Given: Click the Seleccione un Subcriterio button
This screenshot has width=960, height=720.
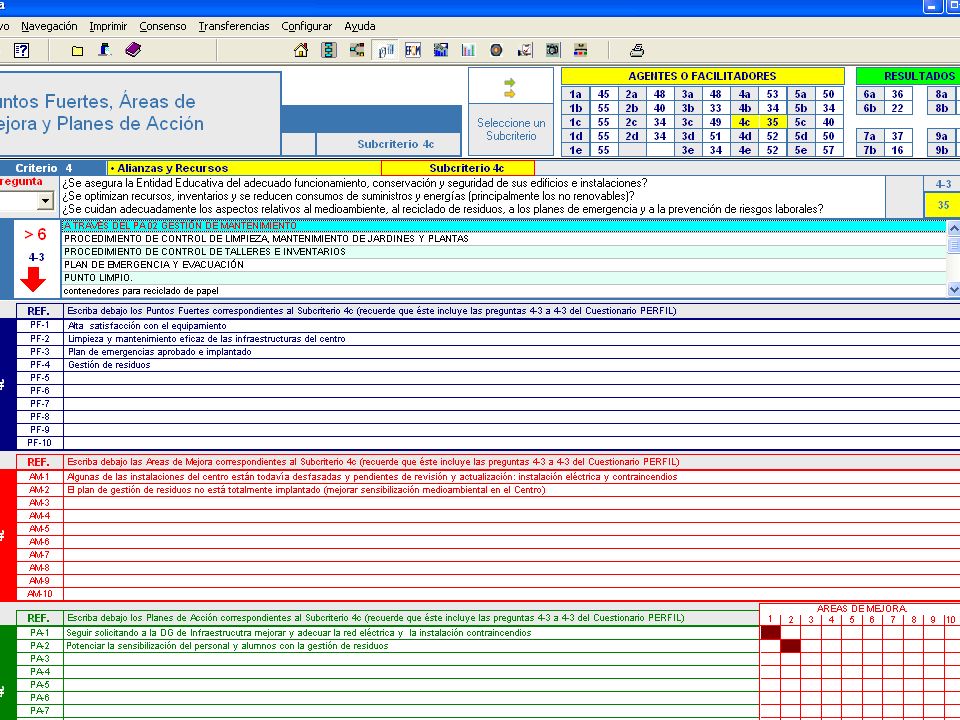Looking at the screenshot, I should click(511, 129).
